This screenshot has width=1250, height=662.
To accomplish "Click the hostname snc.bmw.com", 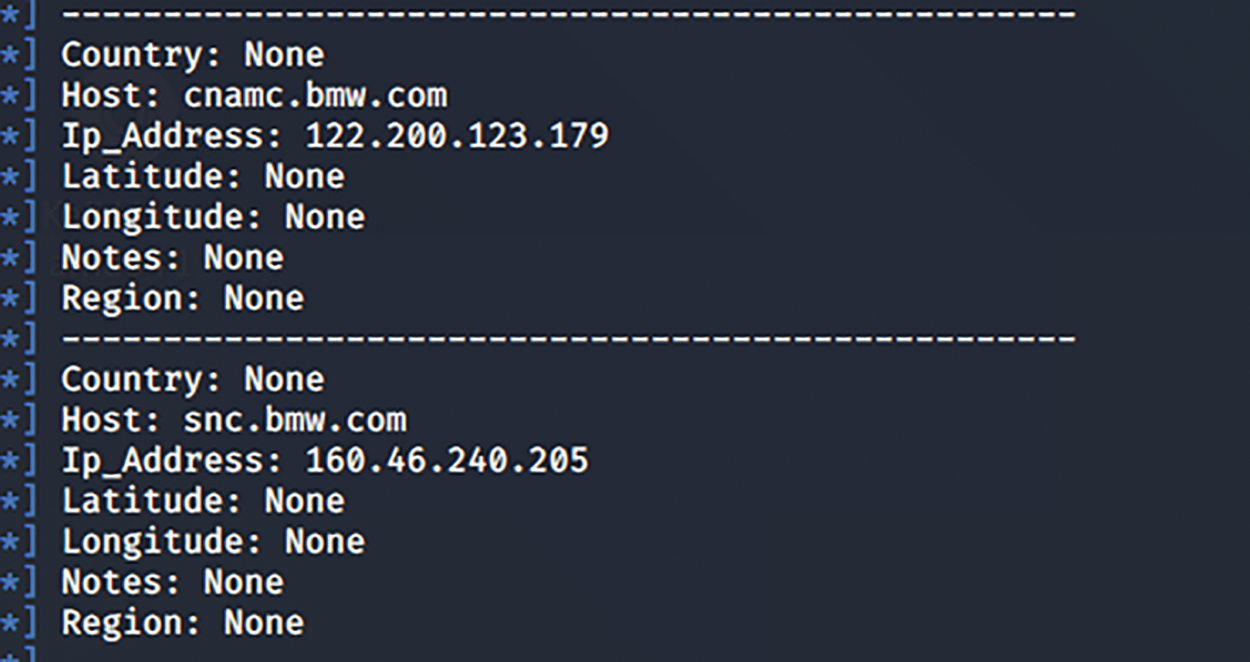I will 295,420.
